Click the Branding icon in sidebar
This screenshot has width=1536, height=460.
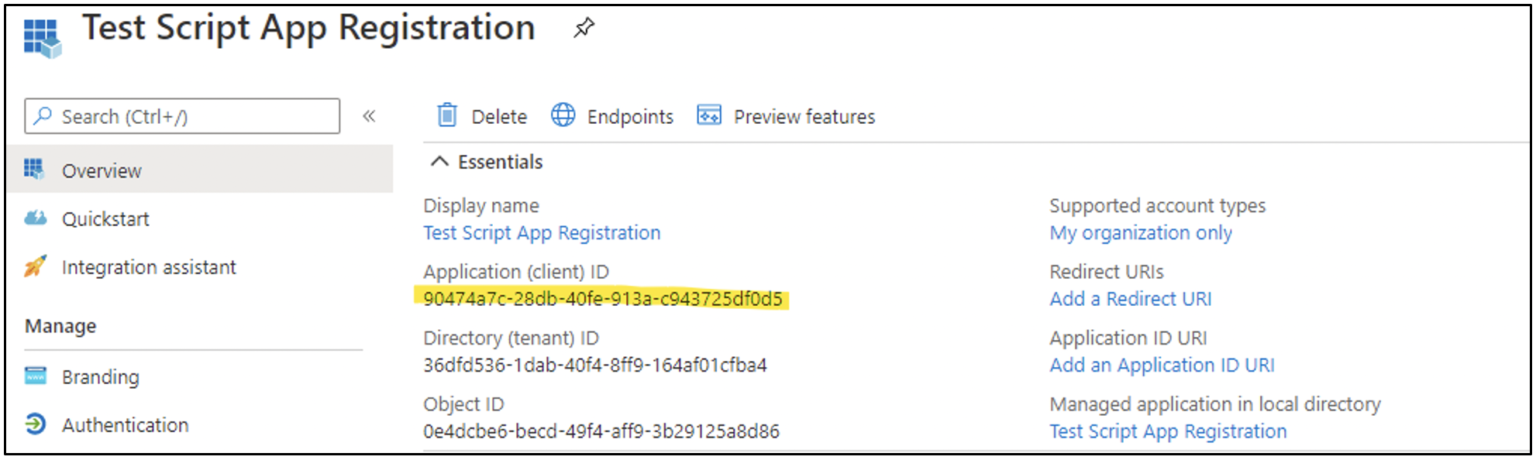click(x=35, y=377)
